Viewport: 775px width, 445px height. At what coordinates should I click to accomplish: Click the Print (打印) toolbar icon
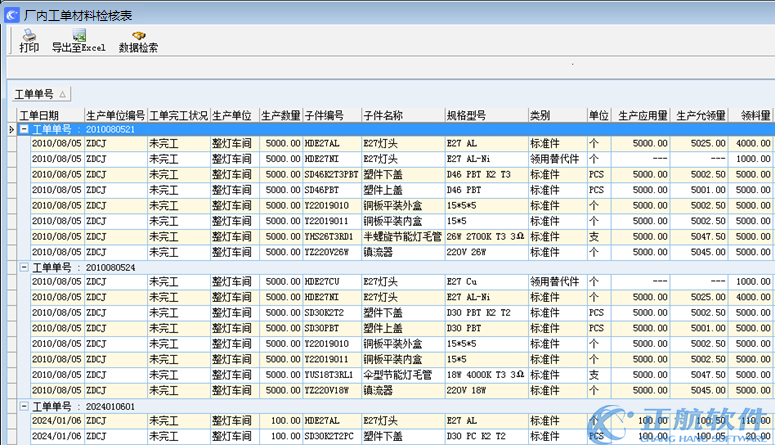pos(29,41)
